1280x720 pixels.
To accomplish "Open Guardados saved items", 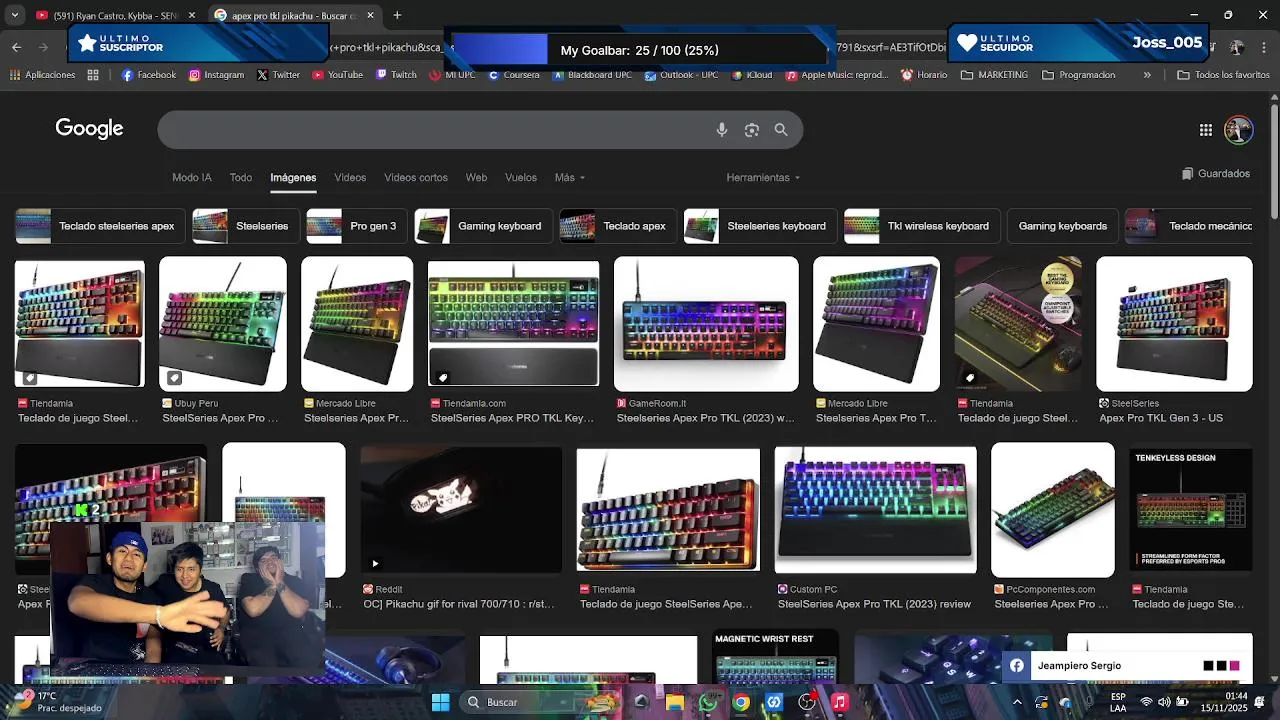I will tap(1216, 174).
